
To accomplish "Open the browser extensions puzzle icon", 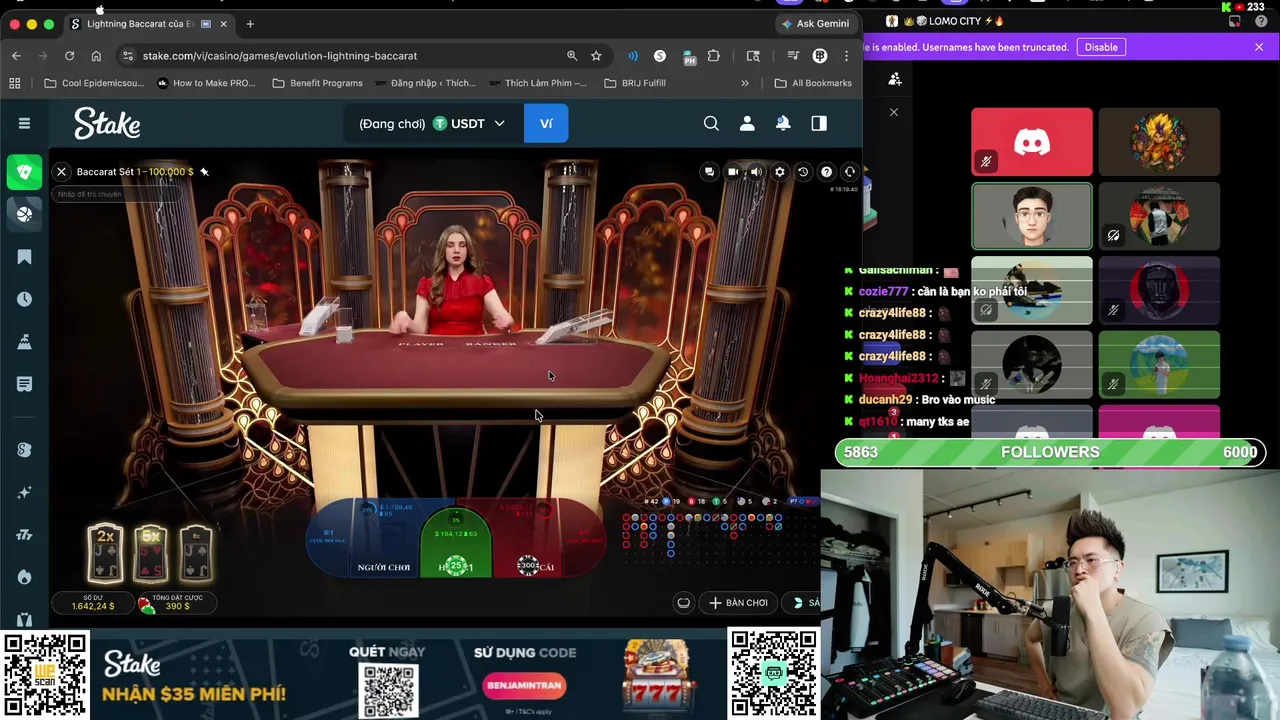I will (x=713, y=56).
